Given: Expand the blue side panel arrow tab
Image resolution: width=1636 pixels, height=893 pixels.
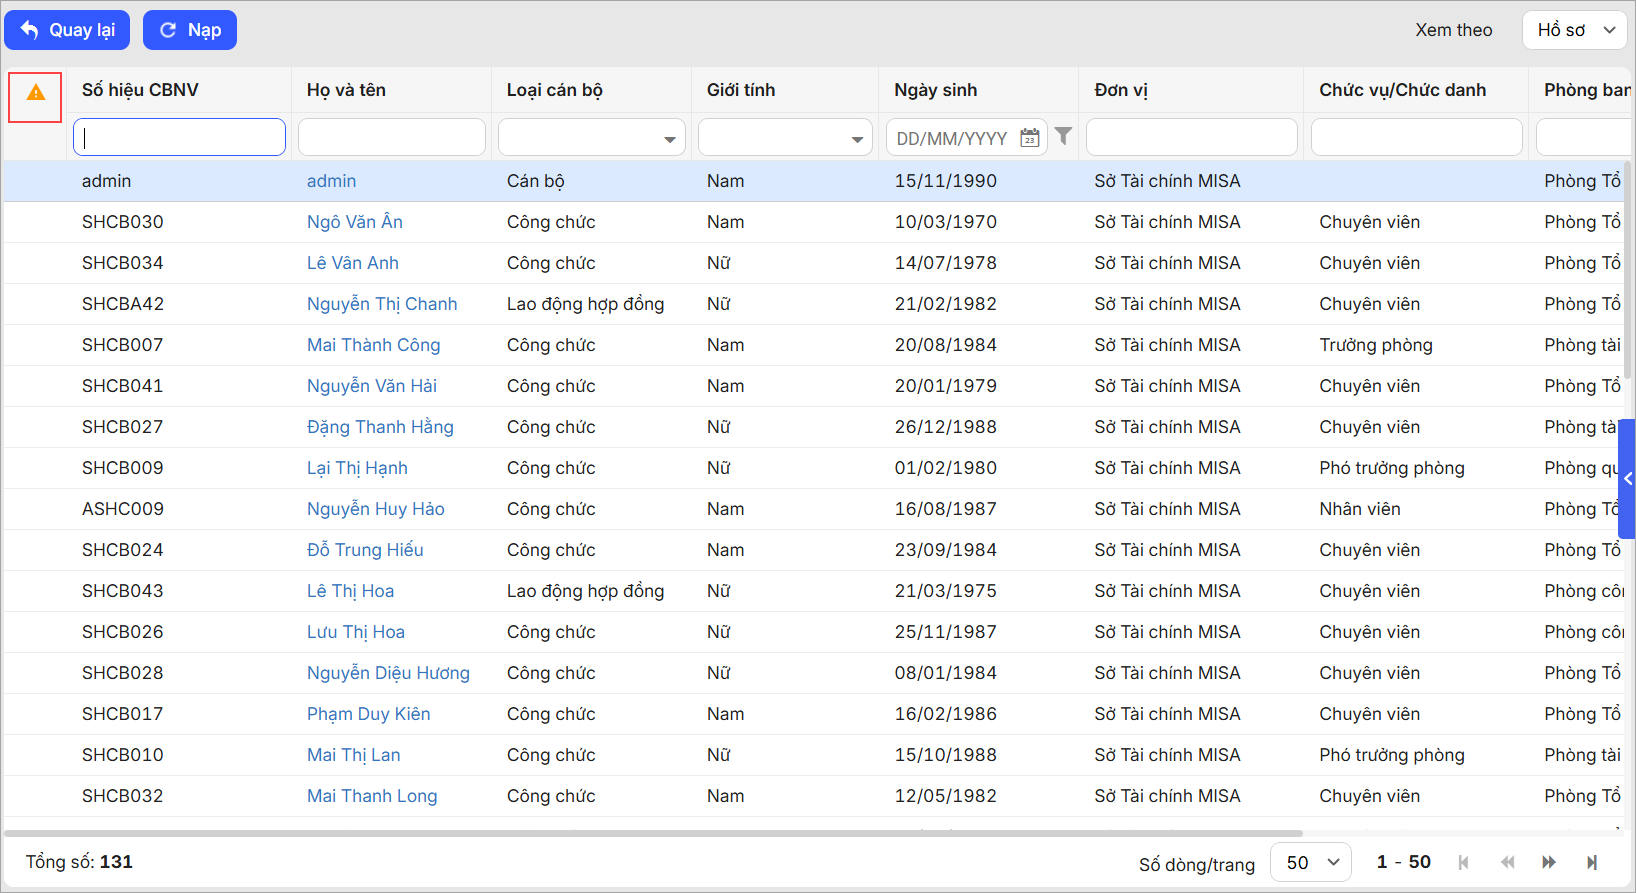Looking at the screenshot, I should 1627,479.
